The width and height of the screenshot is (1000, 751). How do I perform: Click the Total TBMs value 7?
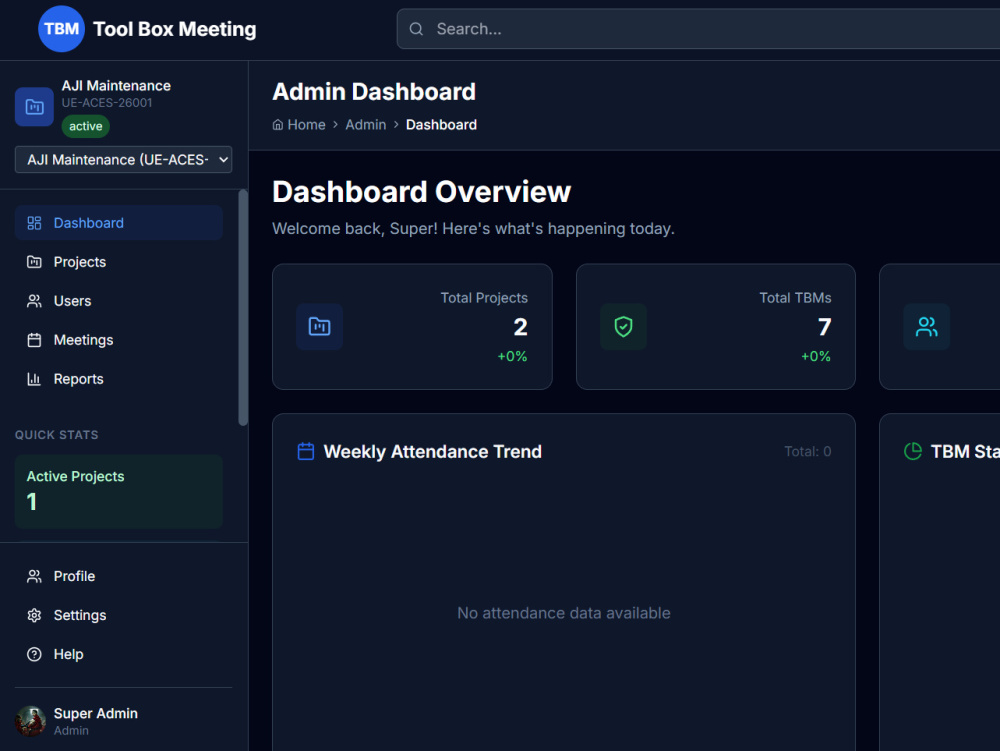click(825, 327)
